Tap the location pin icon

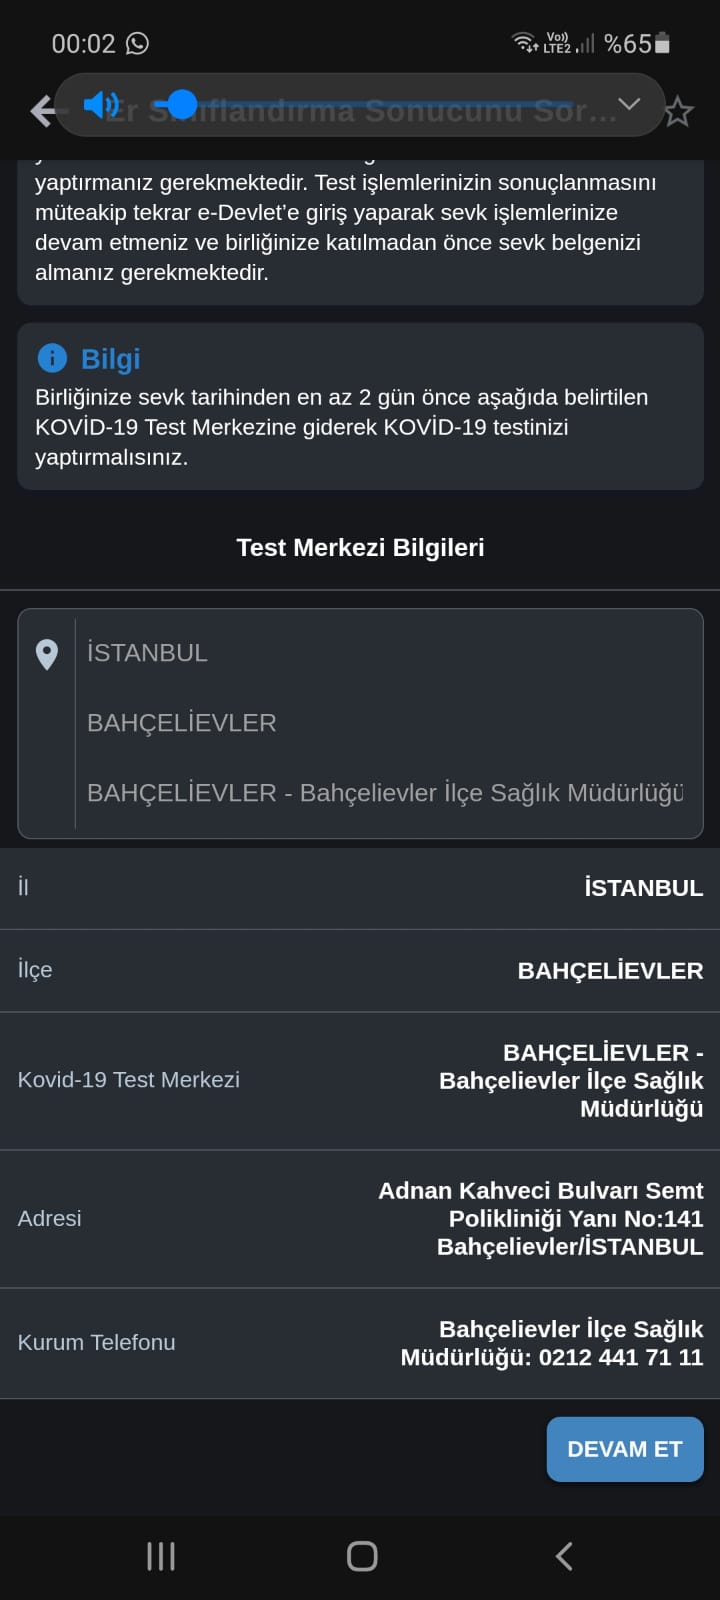(46, 654)
